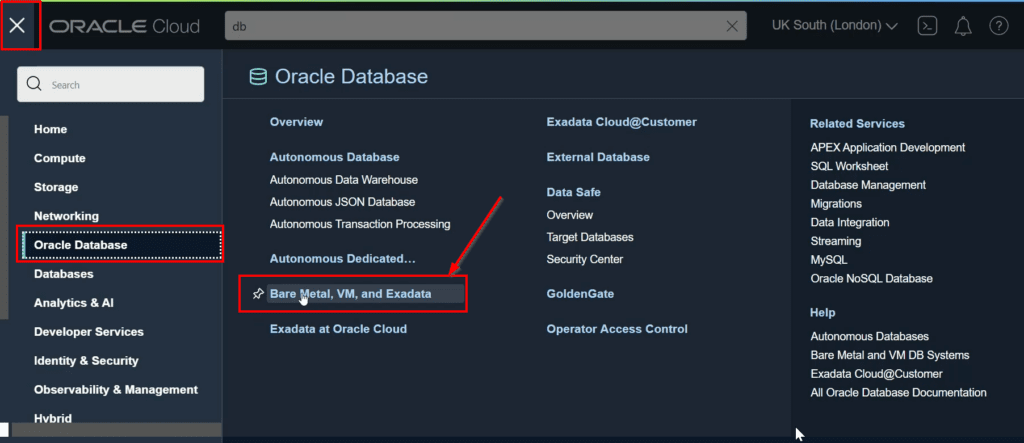Select Databases in the navigation menu

pos(63,274)
